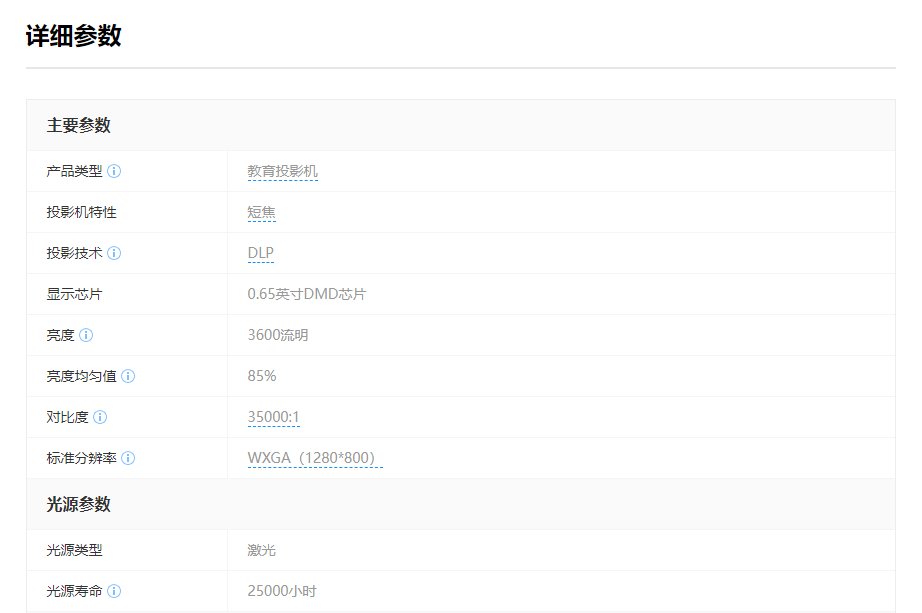
Task: Follow the 短焦 feature link
Action: click(261, 212)
